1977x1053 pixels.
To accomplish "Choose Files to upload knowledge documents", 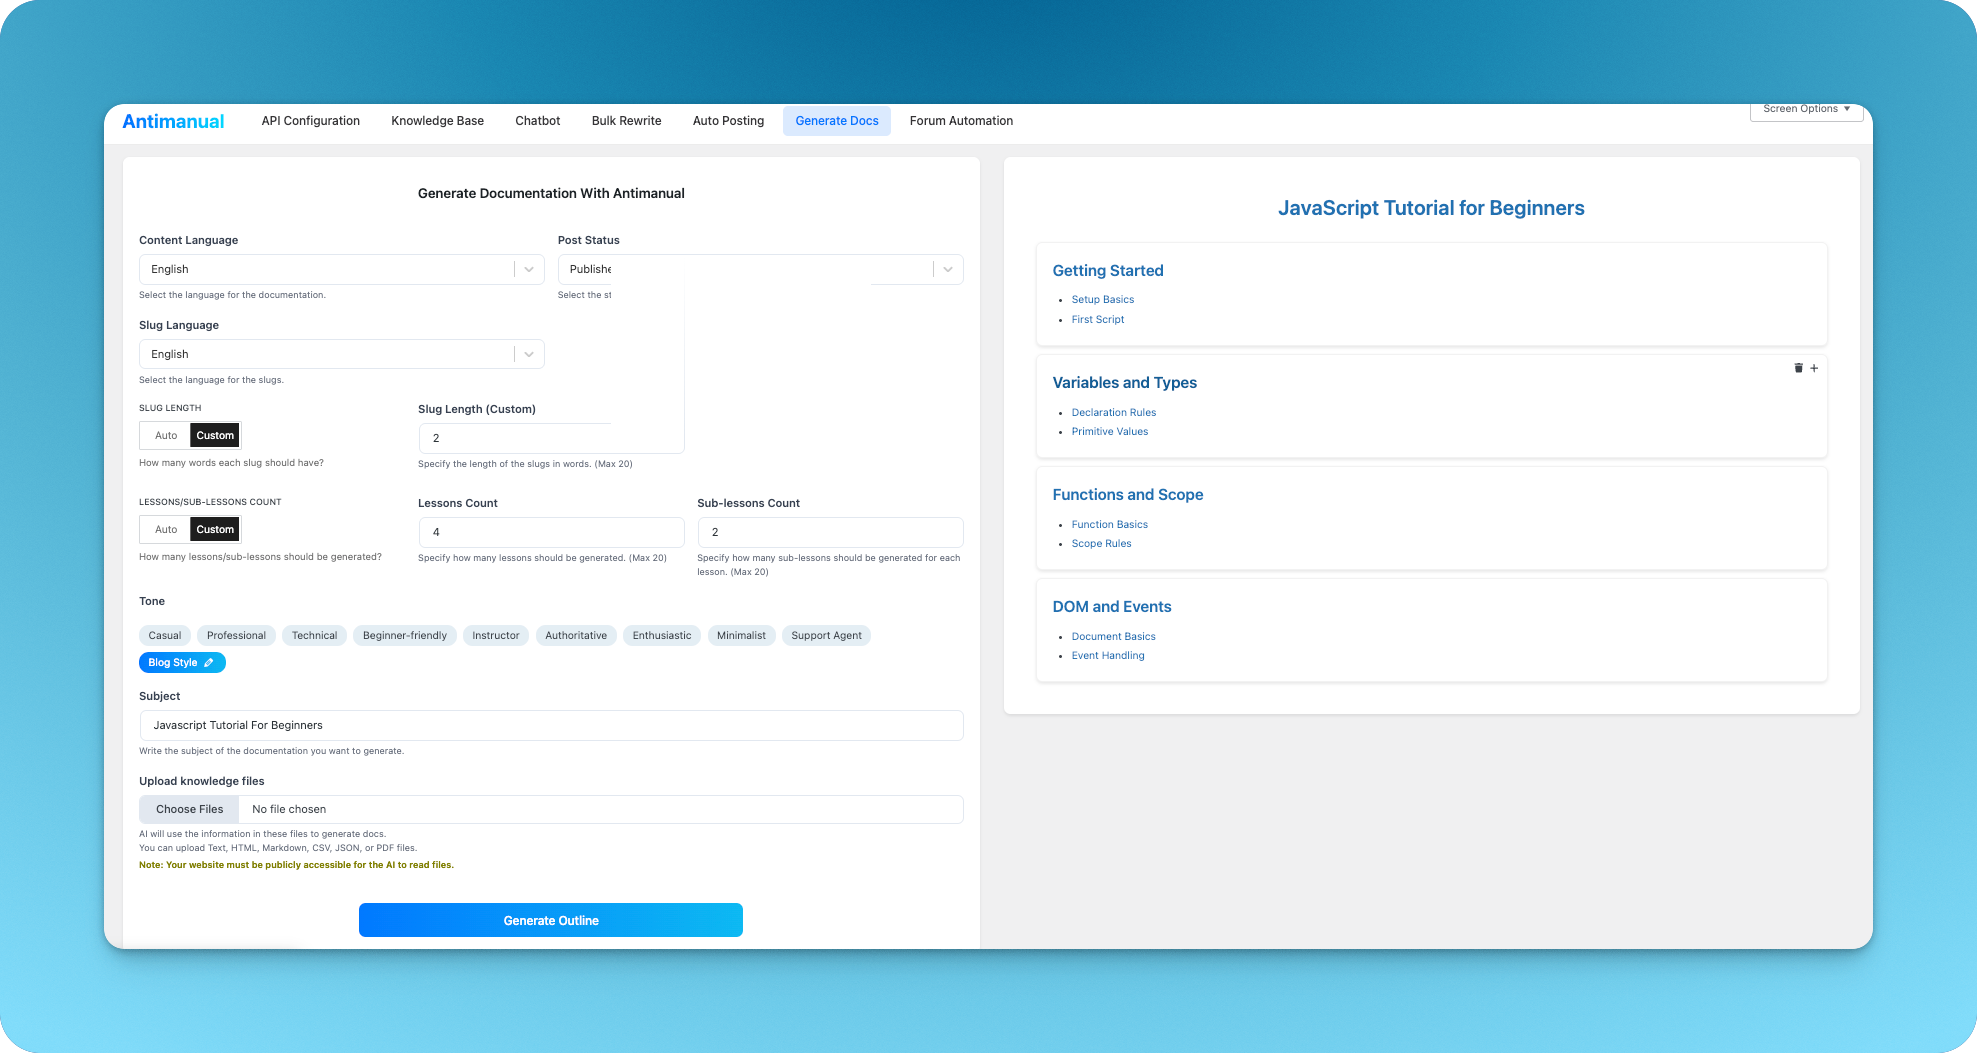I will point(188,808).
